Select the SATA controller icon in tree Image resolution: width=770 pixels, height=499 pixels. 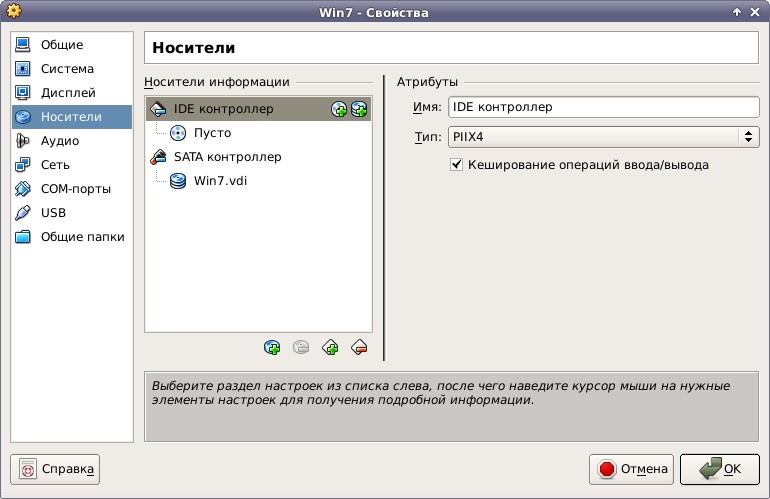point(158,157)
